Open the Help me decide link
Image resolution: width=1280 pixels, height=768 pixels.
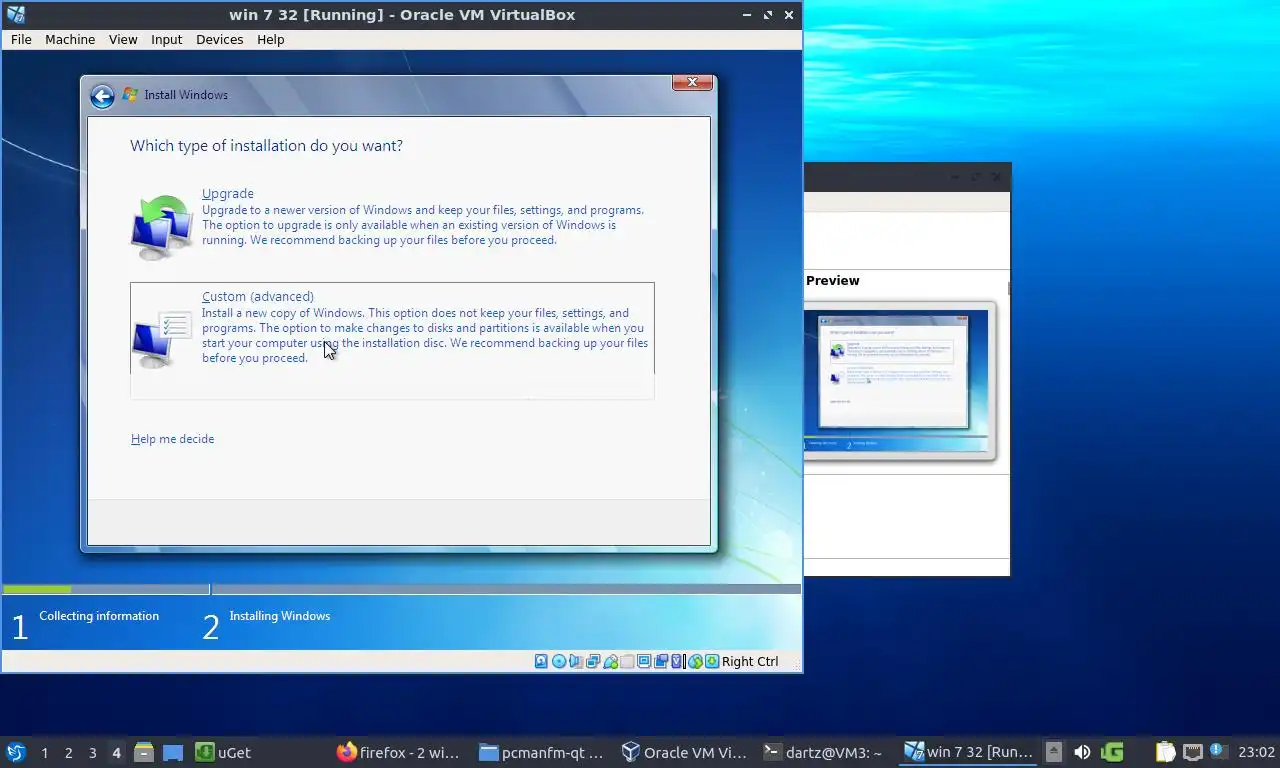click(172, 439)
